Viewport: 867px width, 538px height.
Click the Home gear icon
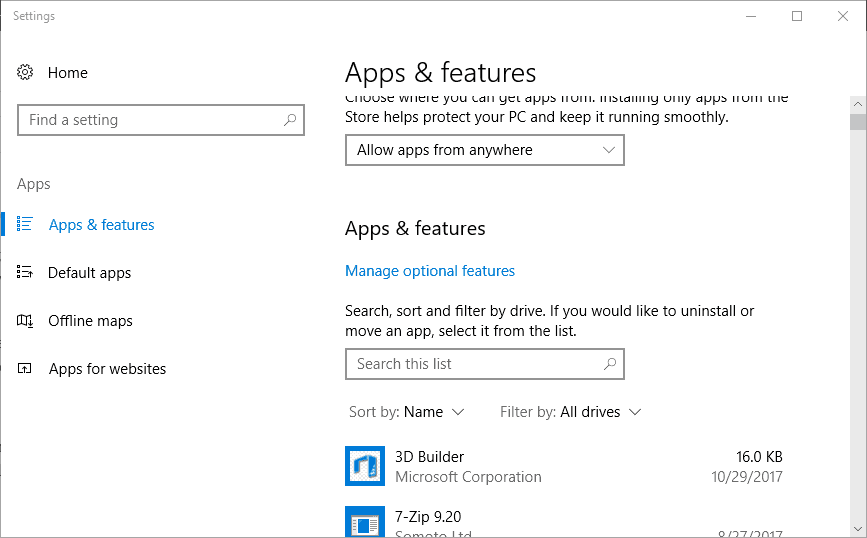pyautogui.click(x=25, y=72)
